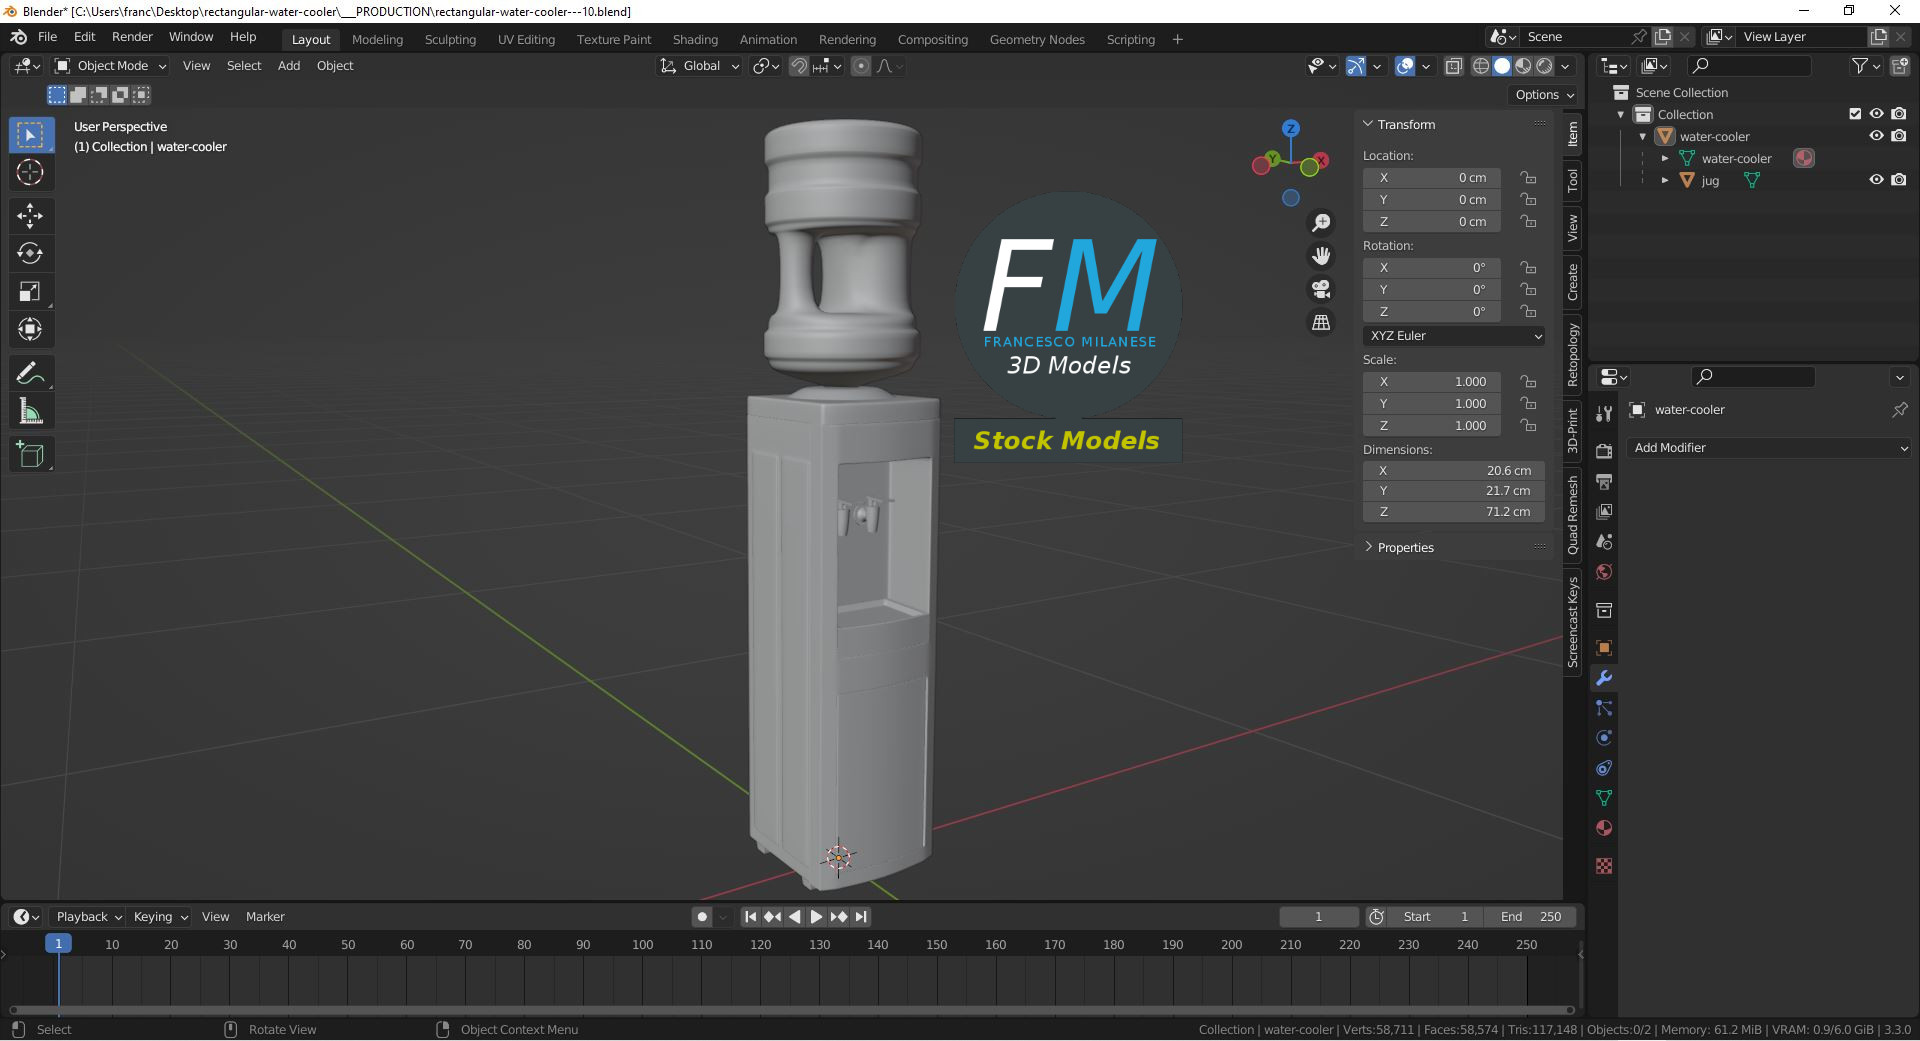Collapse the Transform panel
1920x1041 pixels.
[x=1406, y=125]
